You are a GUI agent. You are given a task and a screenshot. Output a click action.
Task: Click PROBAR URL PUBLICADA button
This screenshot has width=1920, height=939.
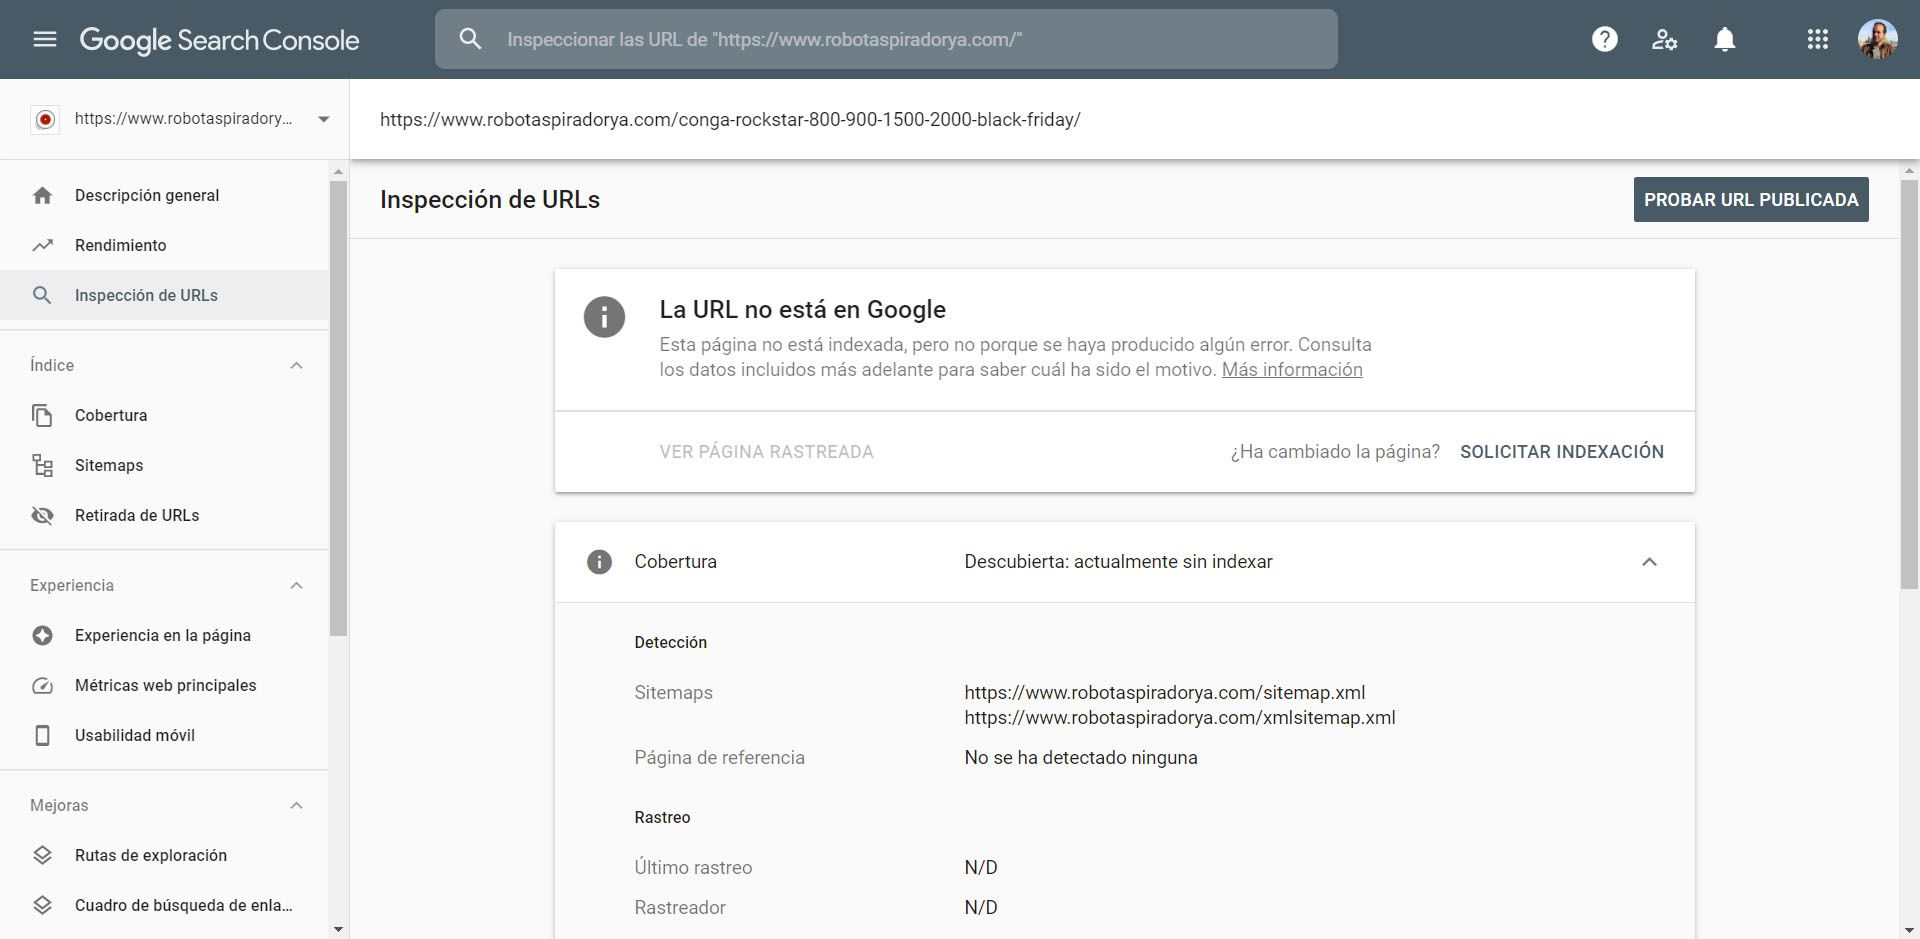[x=1751, y=200]
